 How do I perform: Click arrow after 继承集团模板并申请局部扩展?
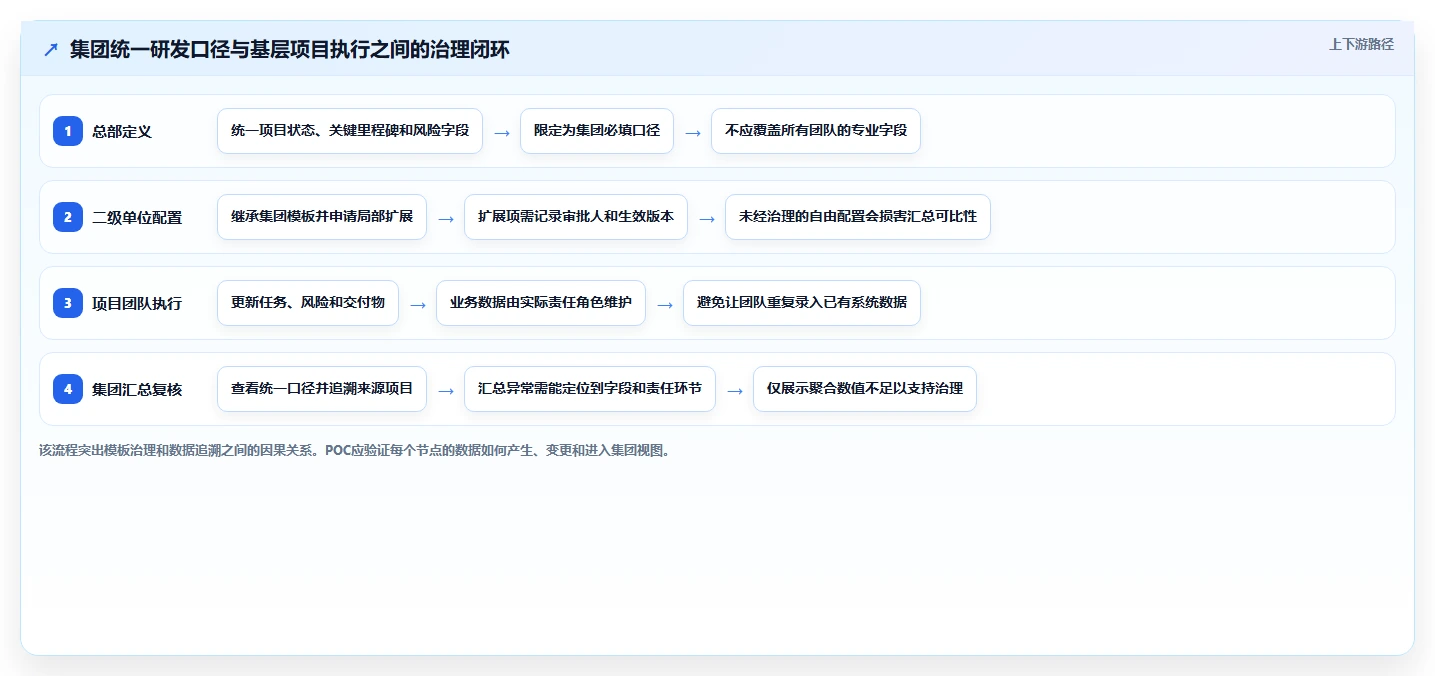[446, 218]
